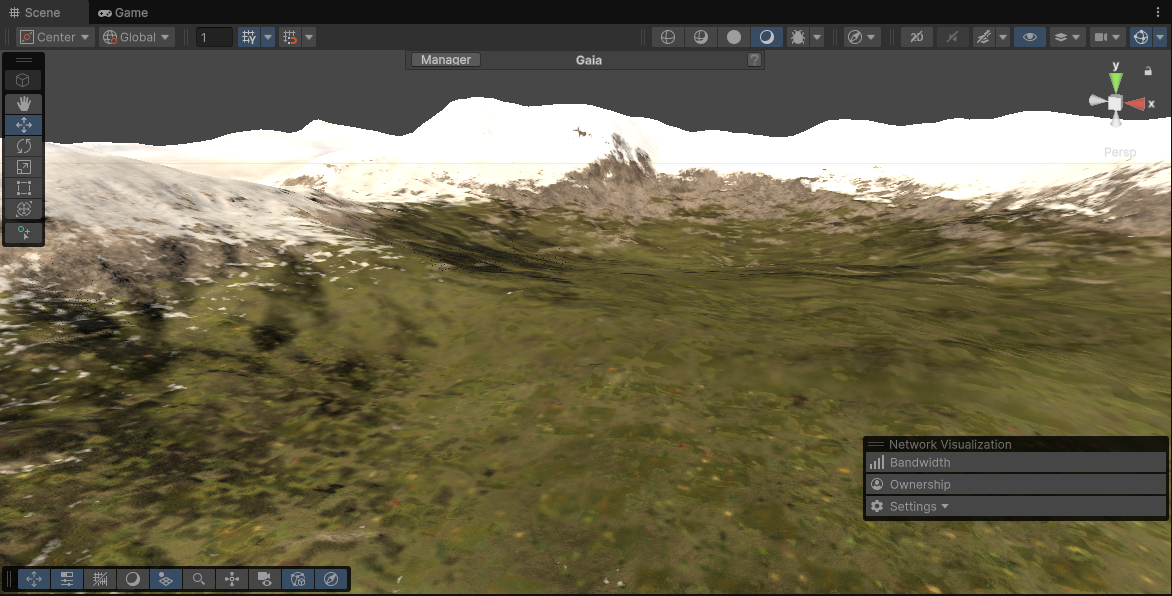Click the debug draw mode bug icon
This screenshot has width=1172, height=596.
pyautogui.click(x=797, y=37)
